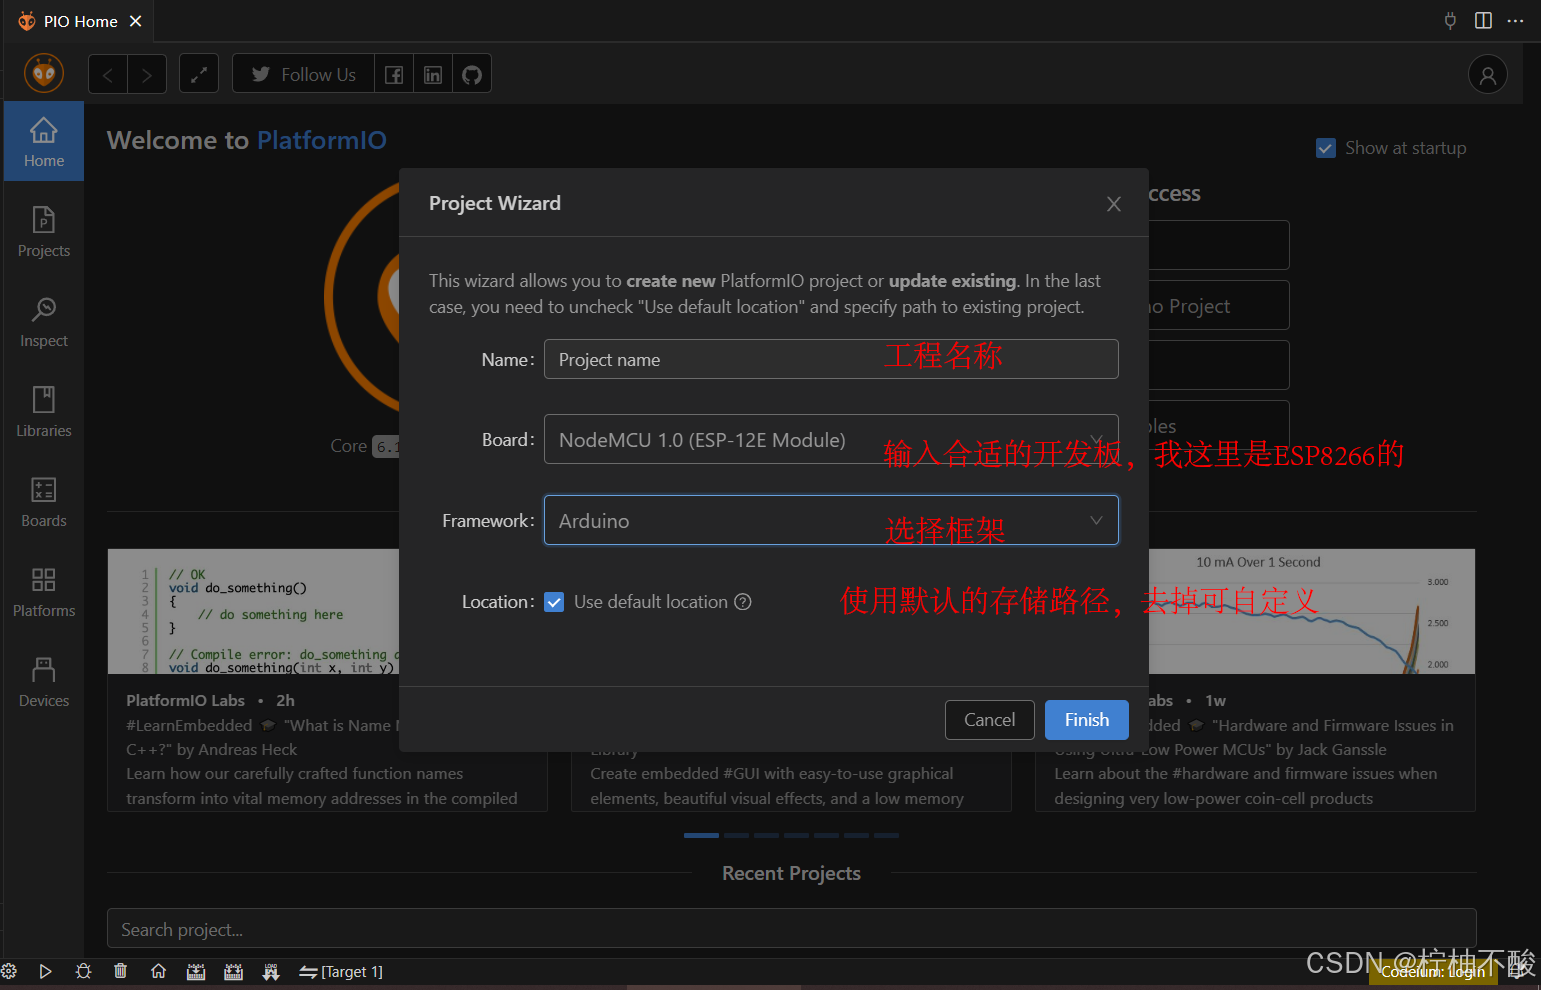1541x990 pixels.
Task: Open the code snippet news thumbnail
Action: [253, 611]
